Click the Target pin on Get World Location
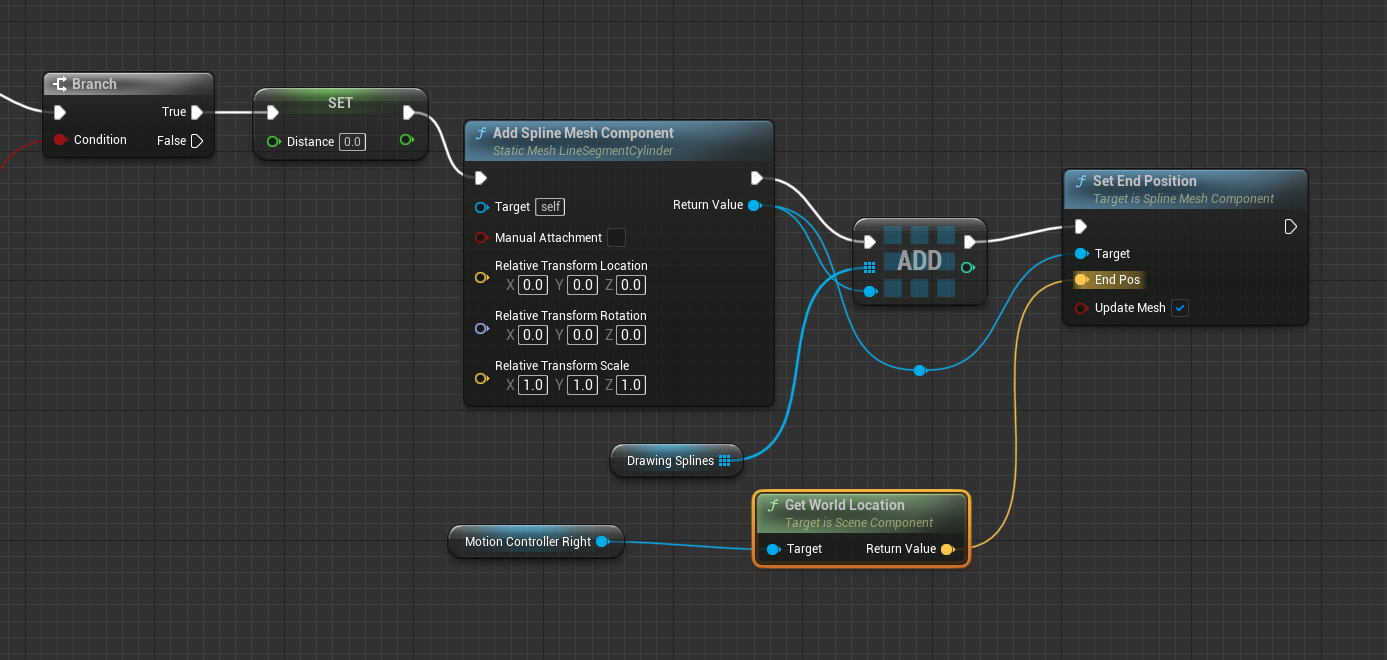 point(773,549)
